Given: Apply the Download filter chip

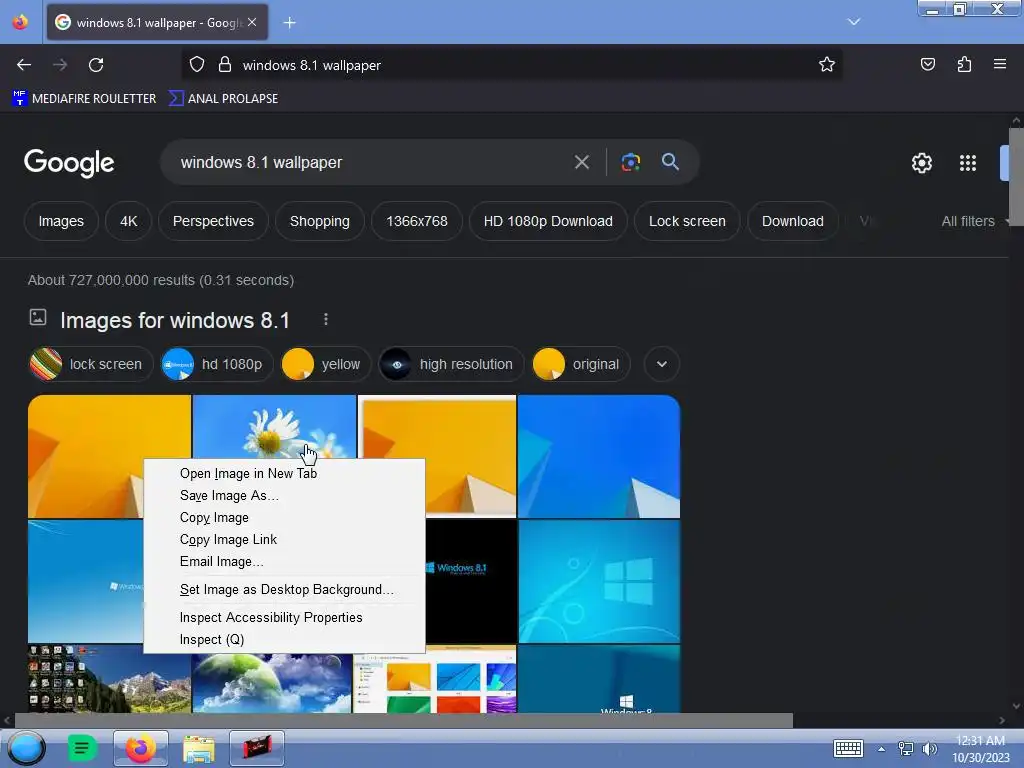Looking at the screenshot, I should coord(792,221).
